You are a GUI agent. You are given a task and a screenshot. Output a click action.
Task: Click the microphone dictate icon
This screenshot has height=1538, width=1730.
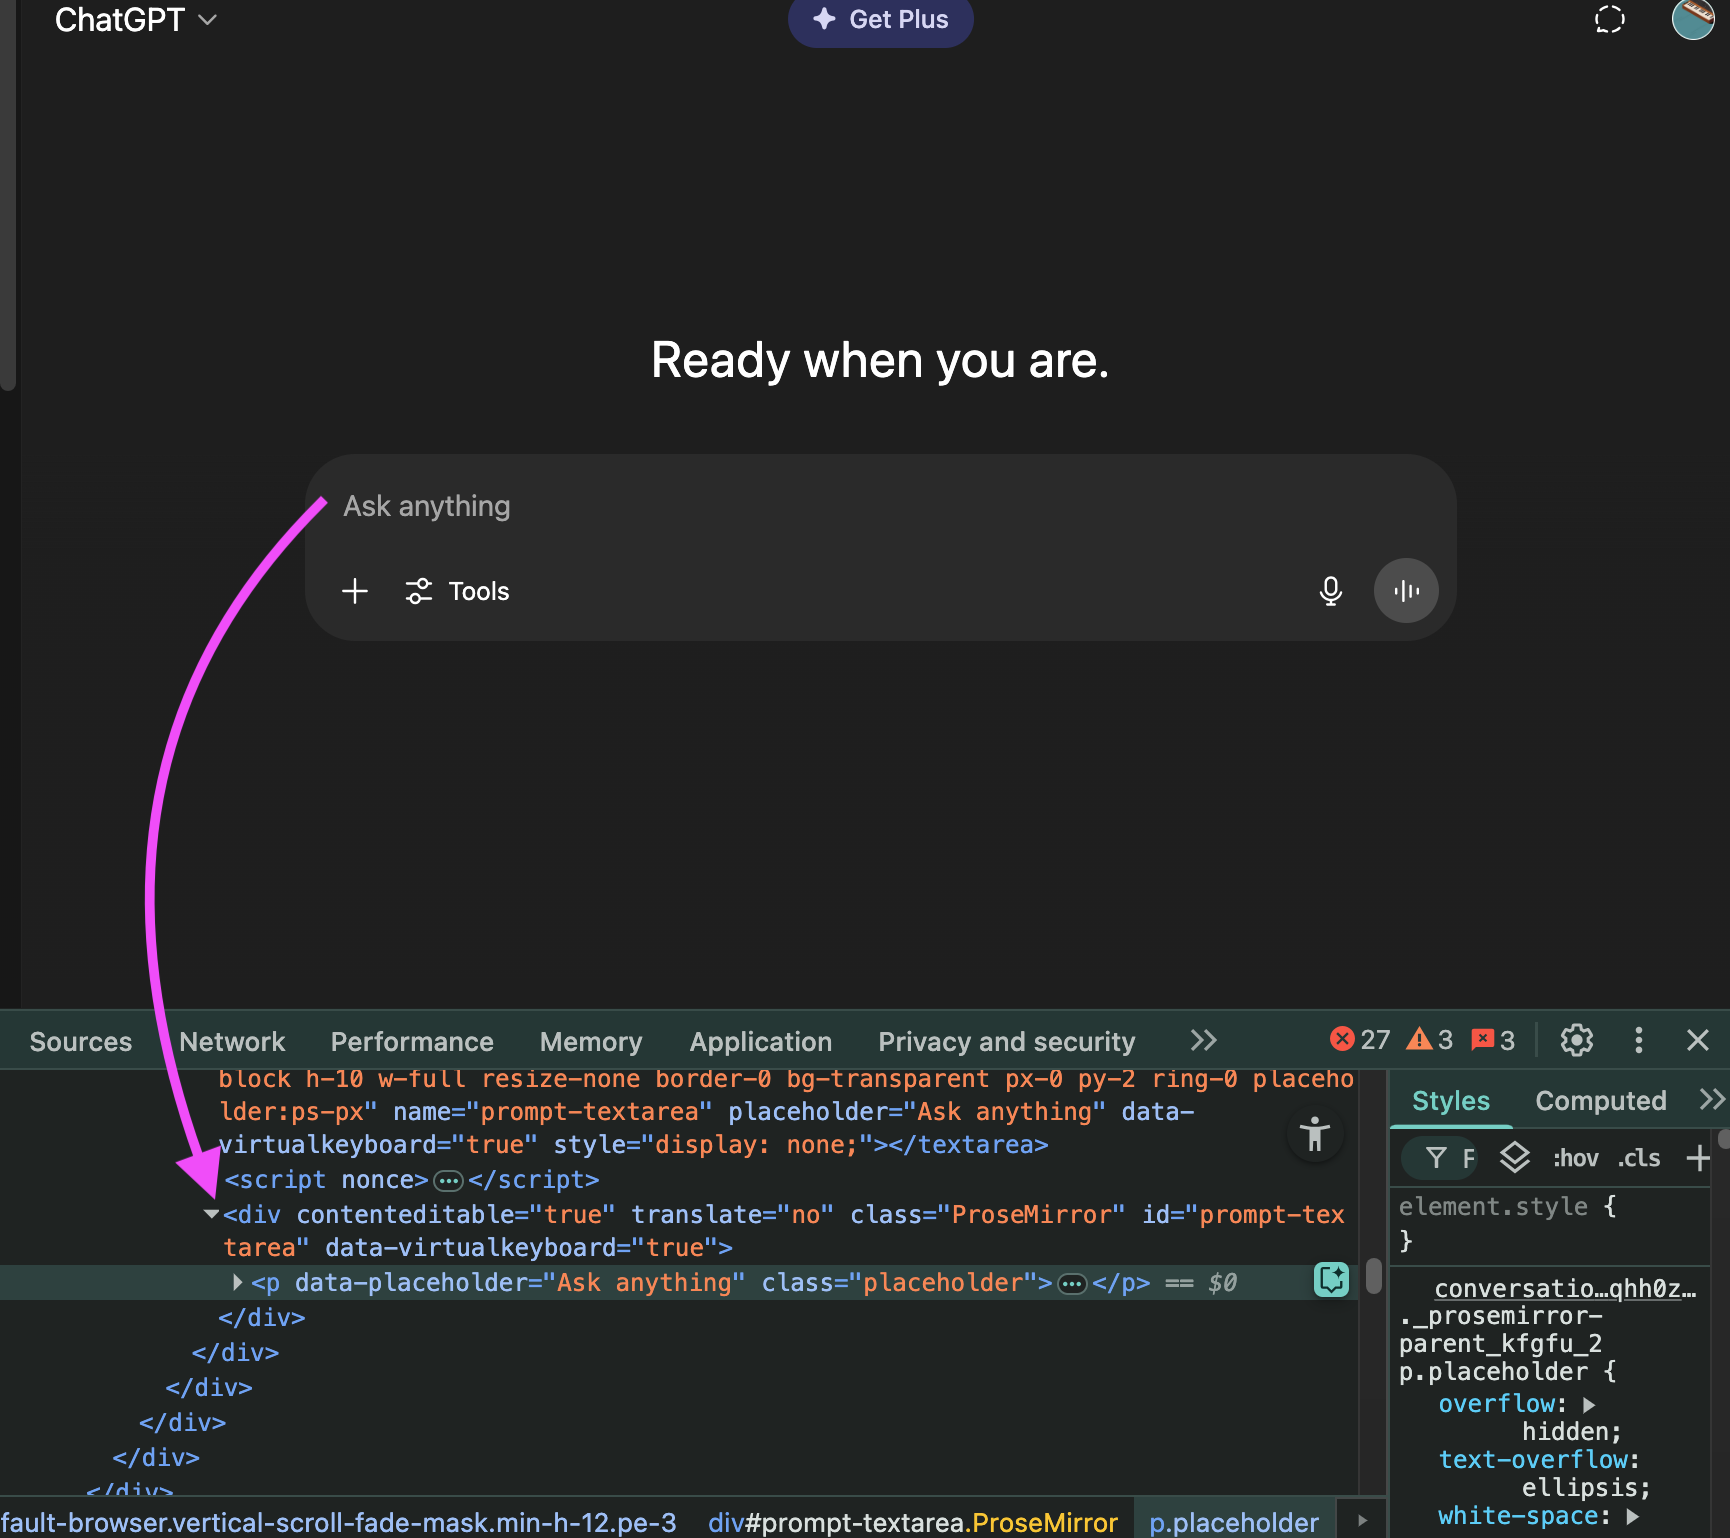[x=1330, y=591]
